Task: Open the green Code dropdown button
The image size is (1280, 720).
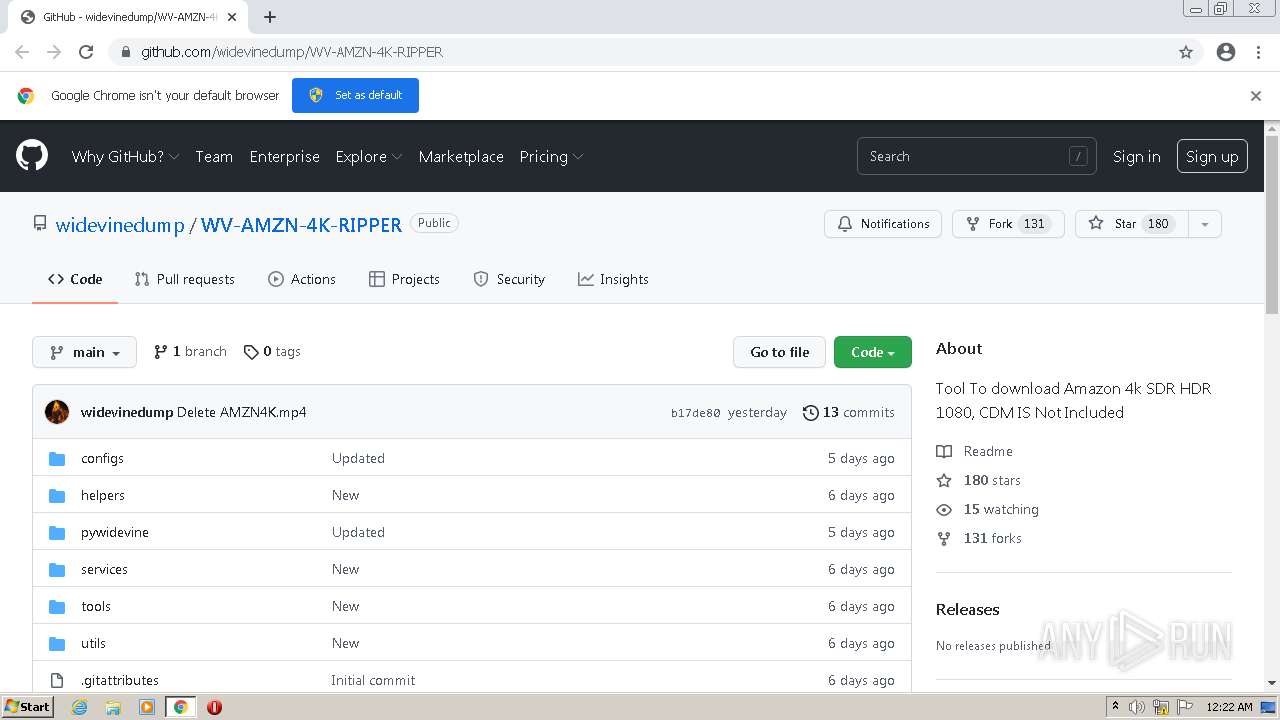Action: [x=873, y=352]
